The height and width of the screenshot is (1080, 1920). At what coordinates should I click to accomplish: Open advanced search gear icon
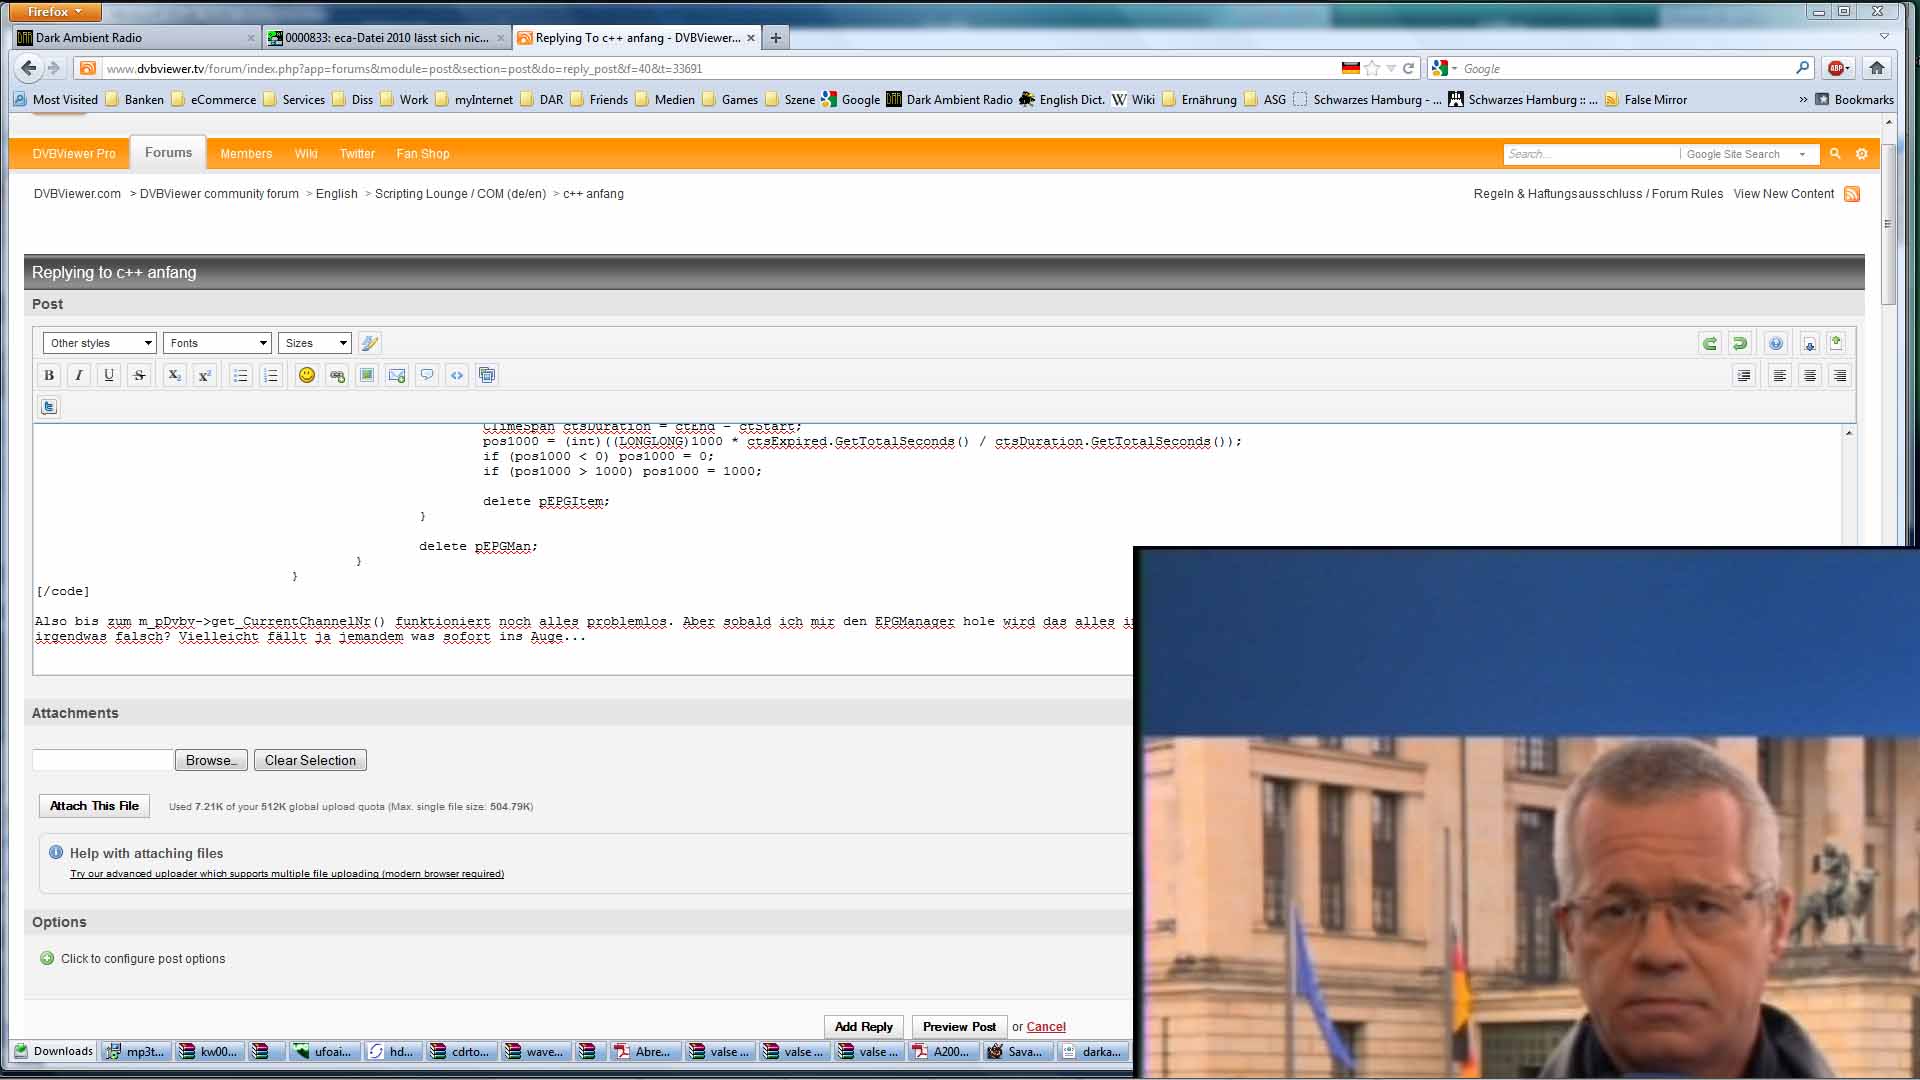point(1862,154)
